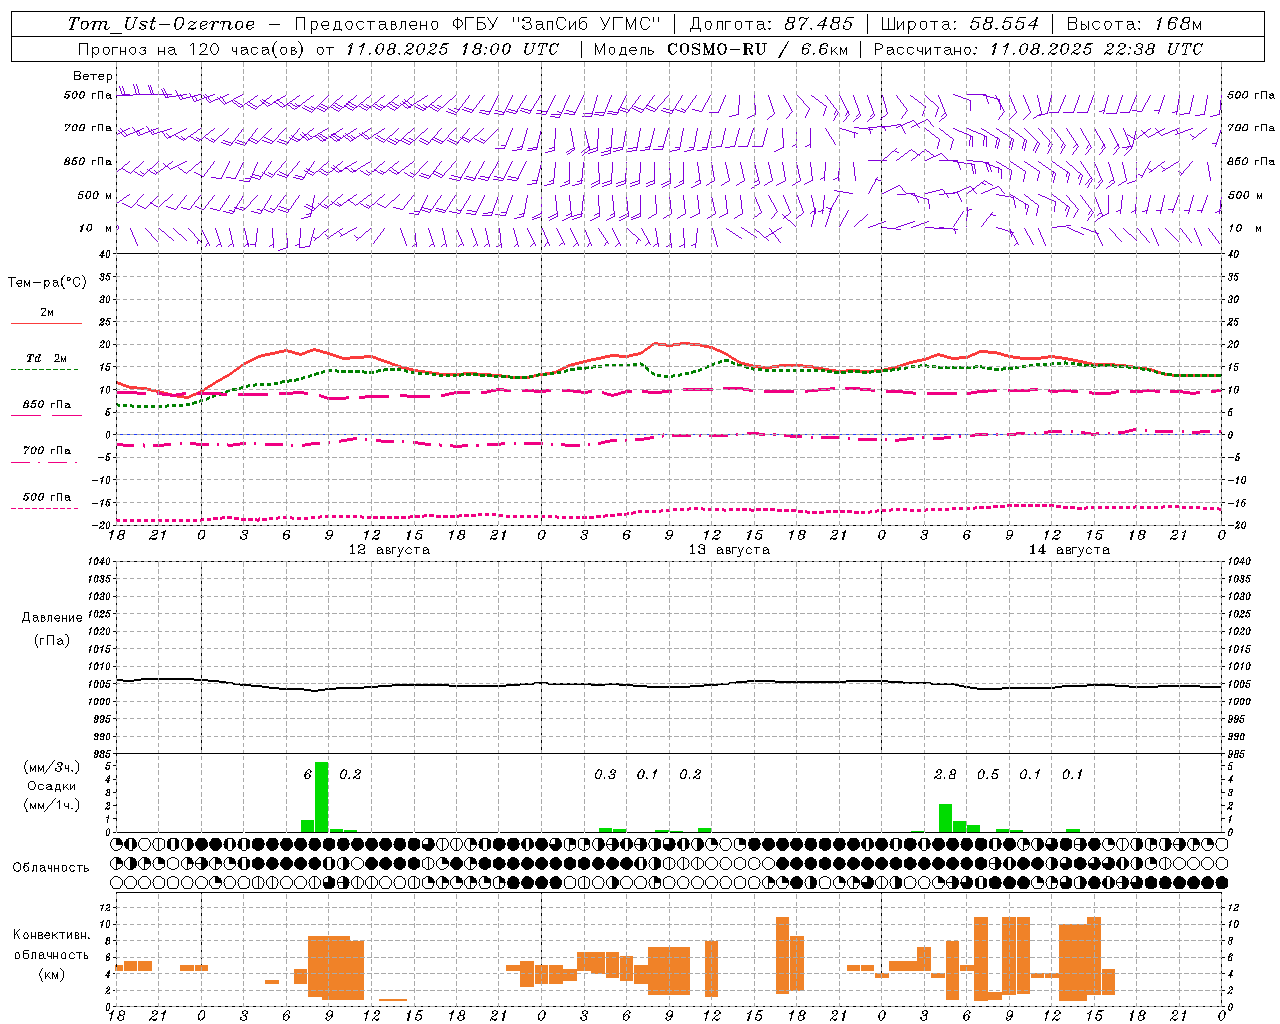Click the "Рассчитано: 11.08.2025 22:38 UTC" timestamp

(x=1038, y=49)
